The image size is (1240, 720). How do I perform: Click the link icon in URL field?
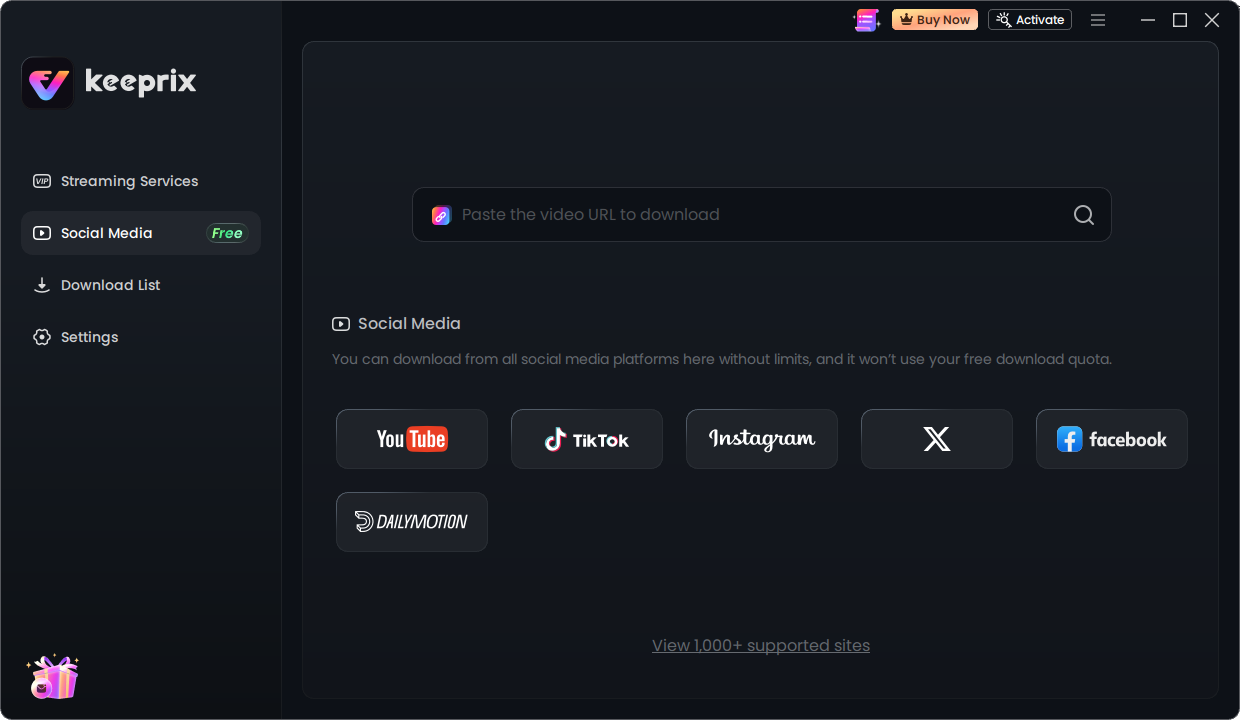pyautogui.click(x=441, y=215)
